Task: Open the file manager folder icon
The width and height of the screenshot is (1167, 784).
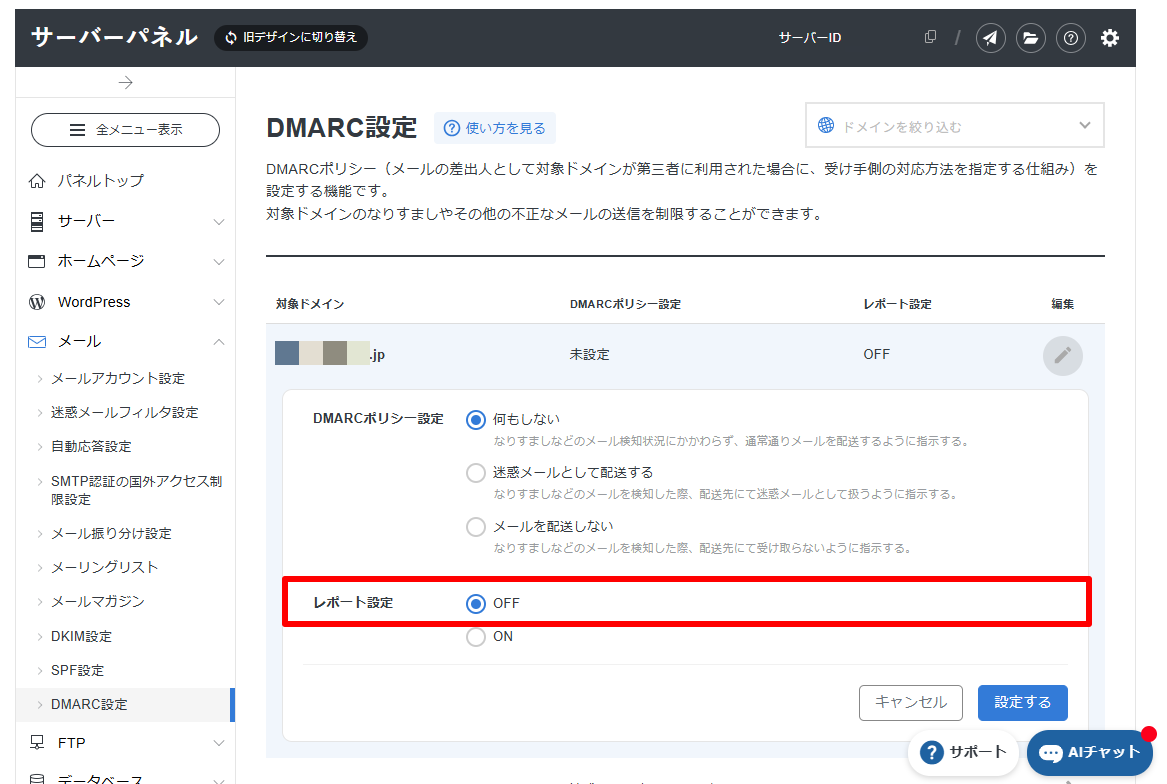Action: click(1031, 38)
